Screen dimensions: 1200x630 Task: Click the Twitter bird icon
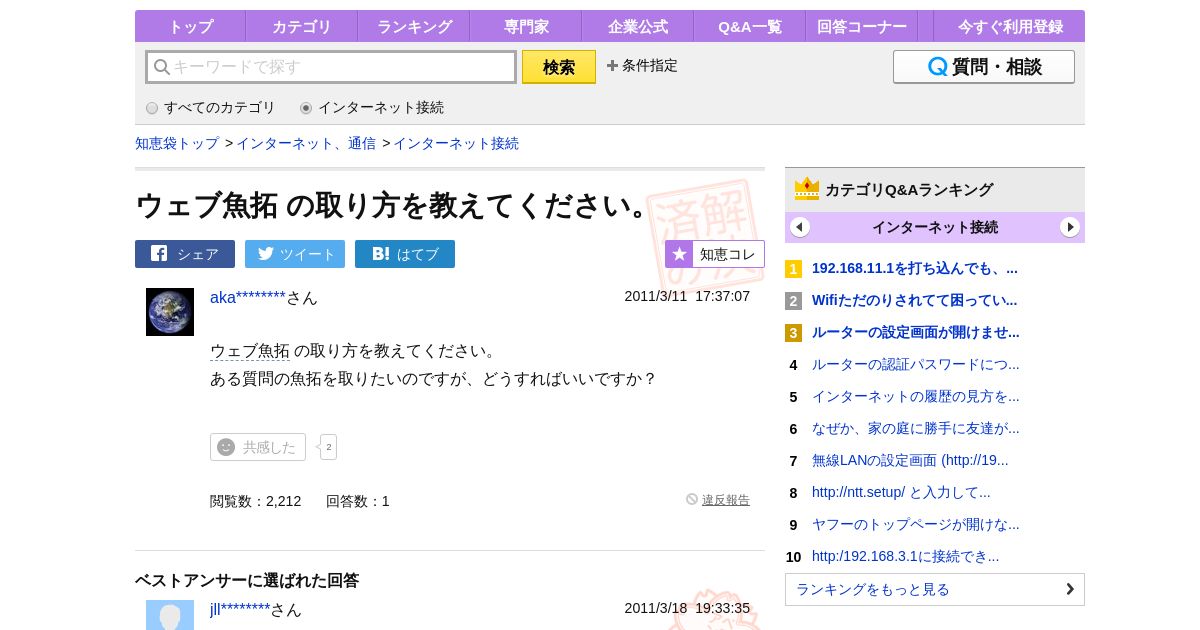(266, 253)
